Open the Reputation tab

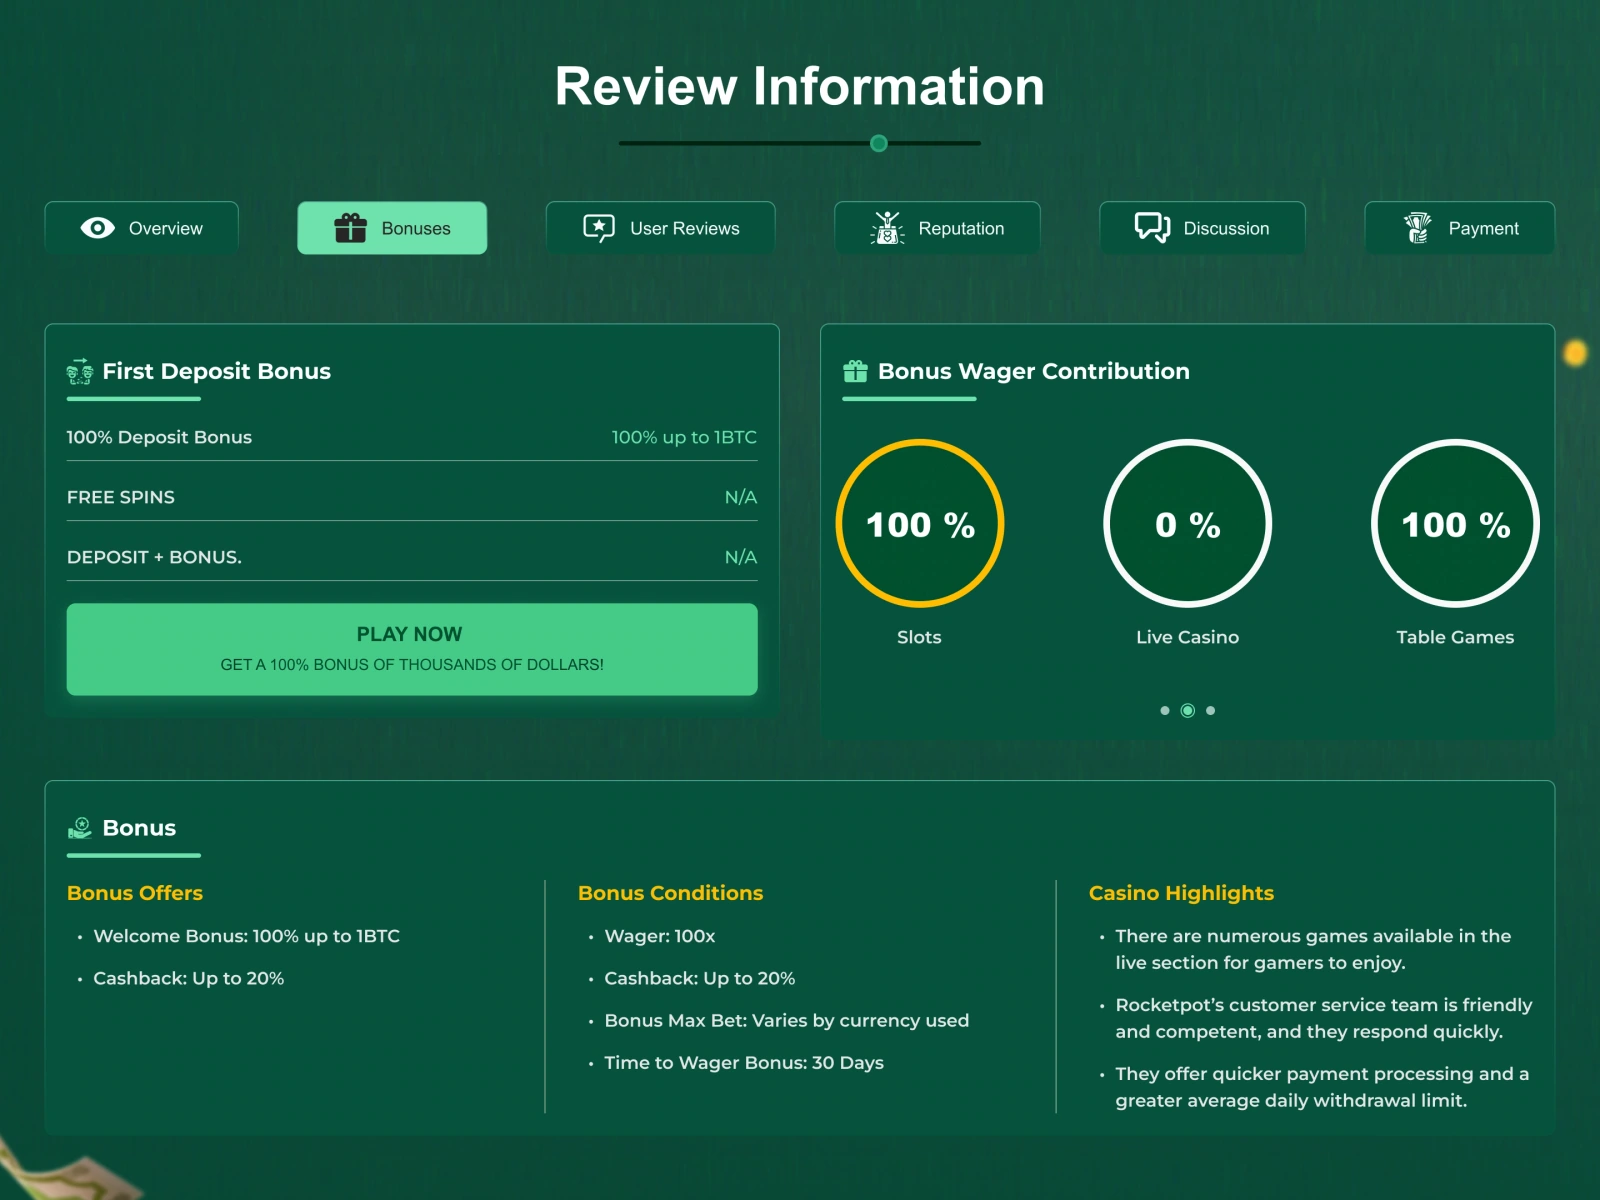(x=937, y=228)
